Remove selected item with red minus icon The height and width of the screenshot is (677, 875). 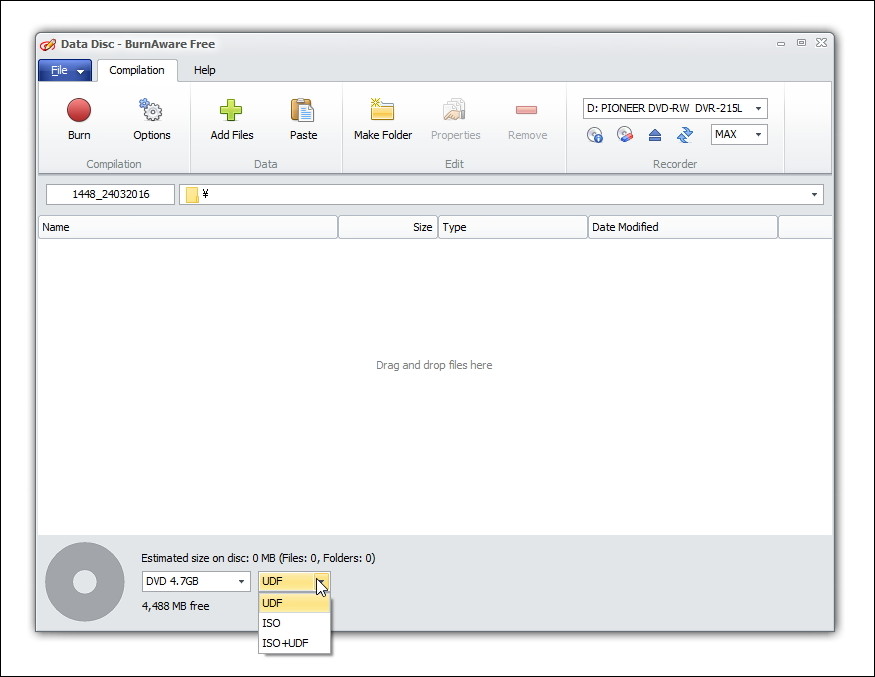(x=527, y=110)
